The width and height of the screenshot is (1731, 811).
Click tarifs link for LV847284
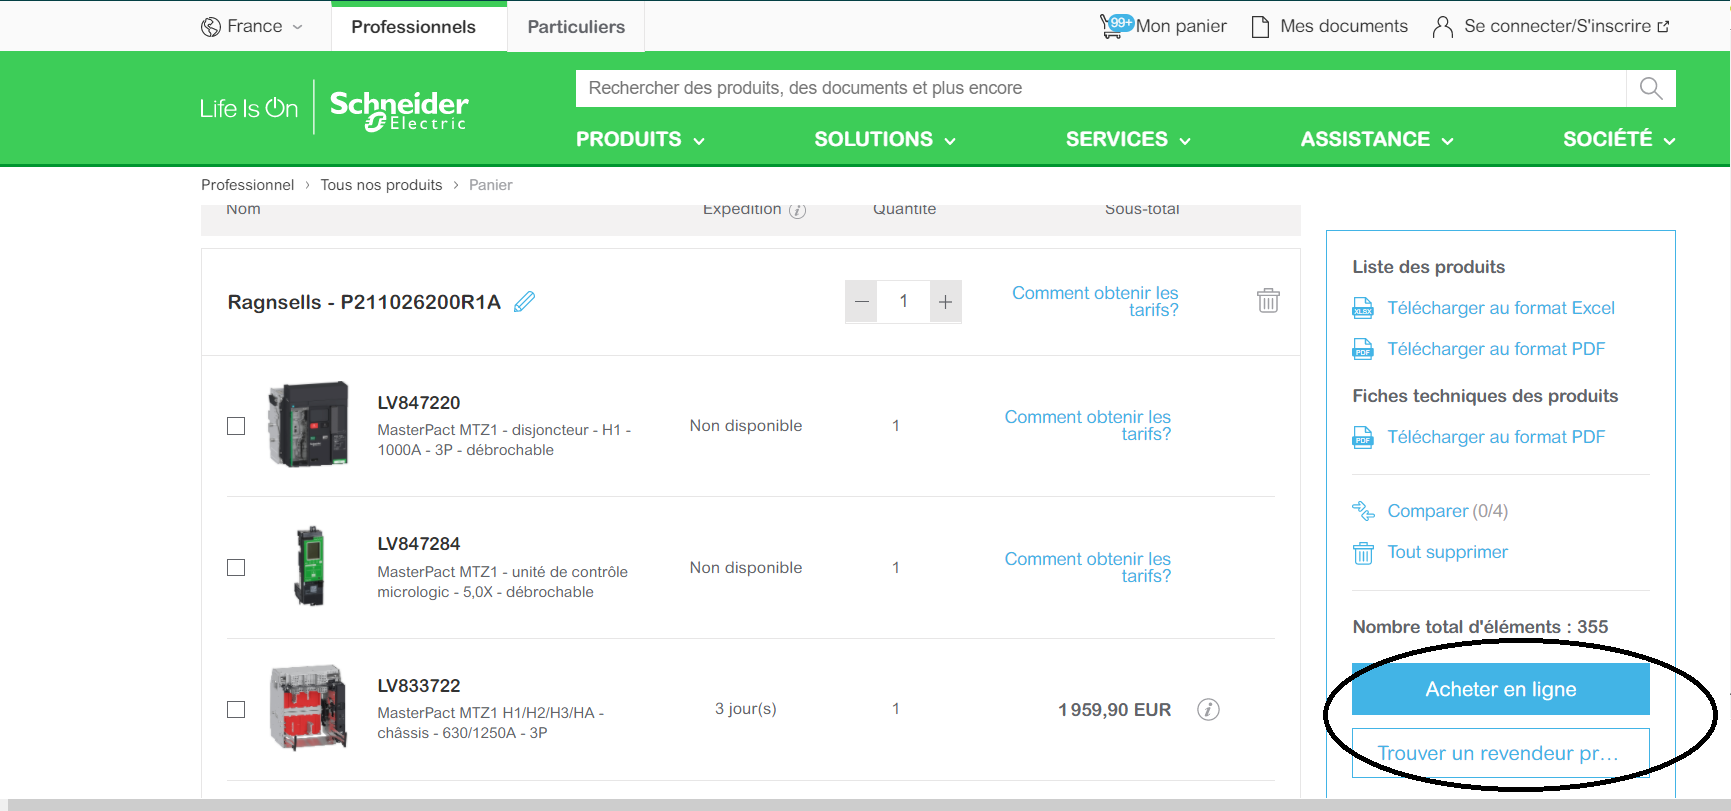1088,567
